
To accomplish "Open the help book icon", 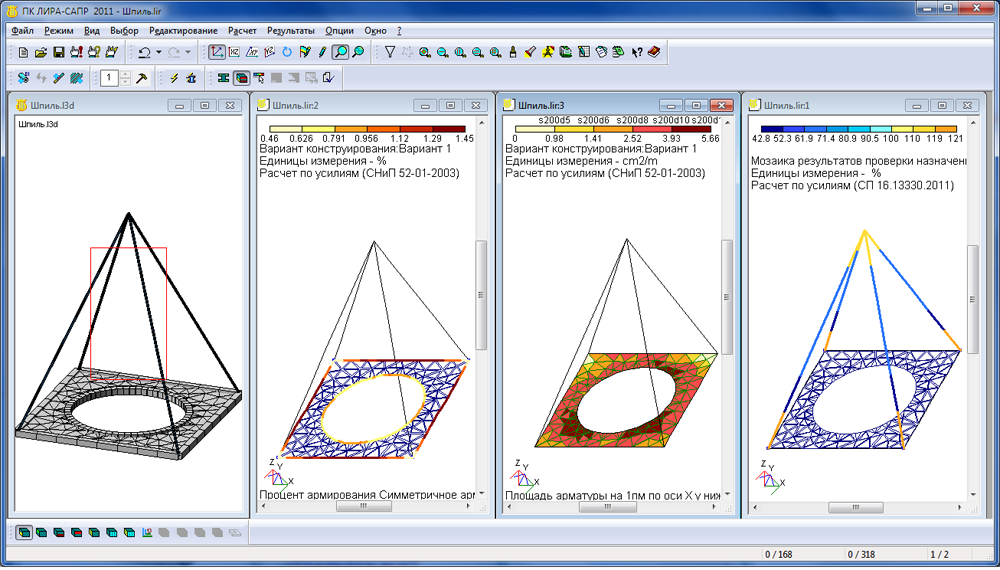I will point(654,52).
